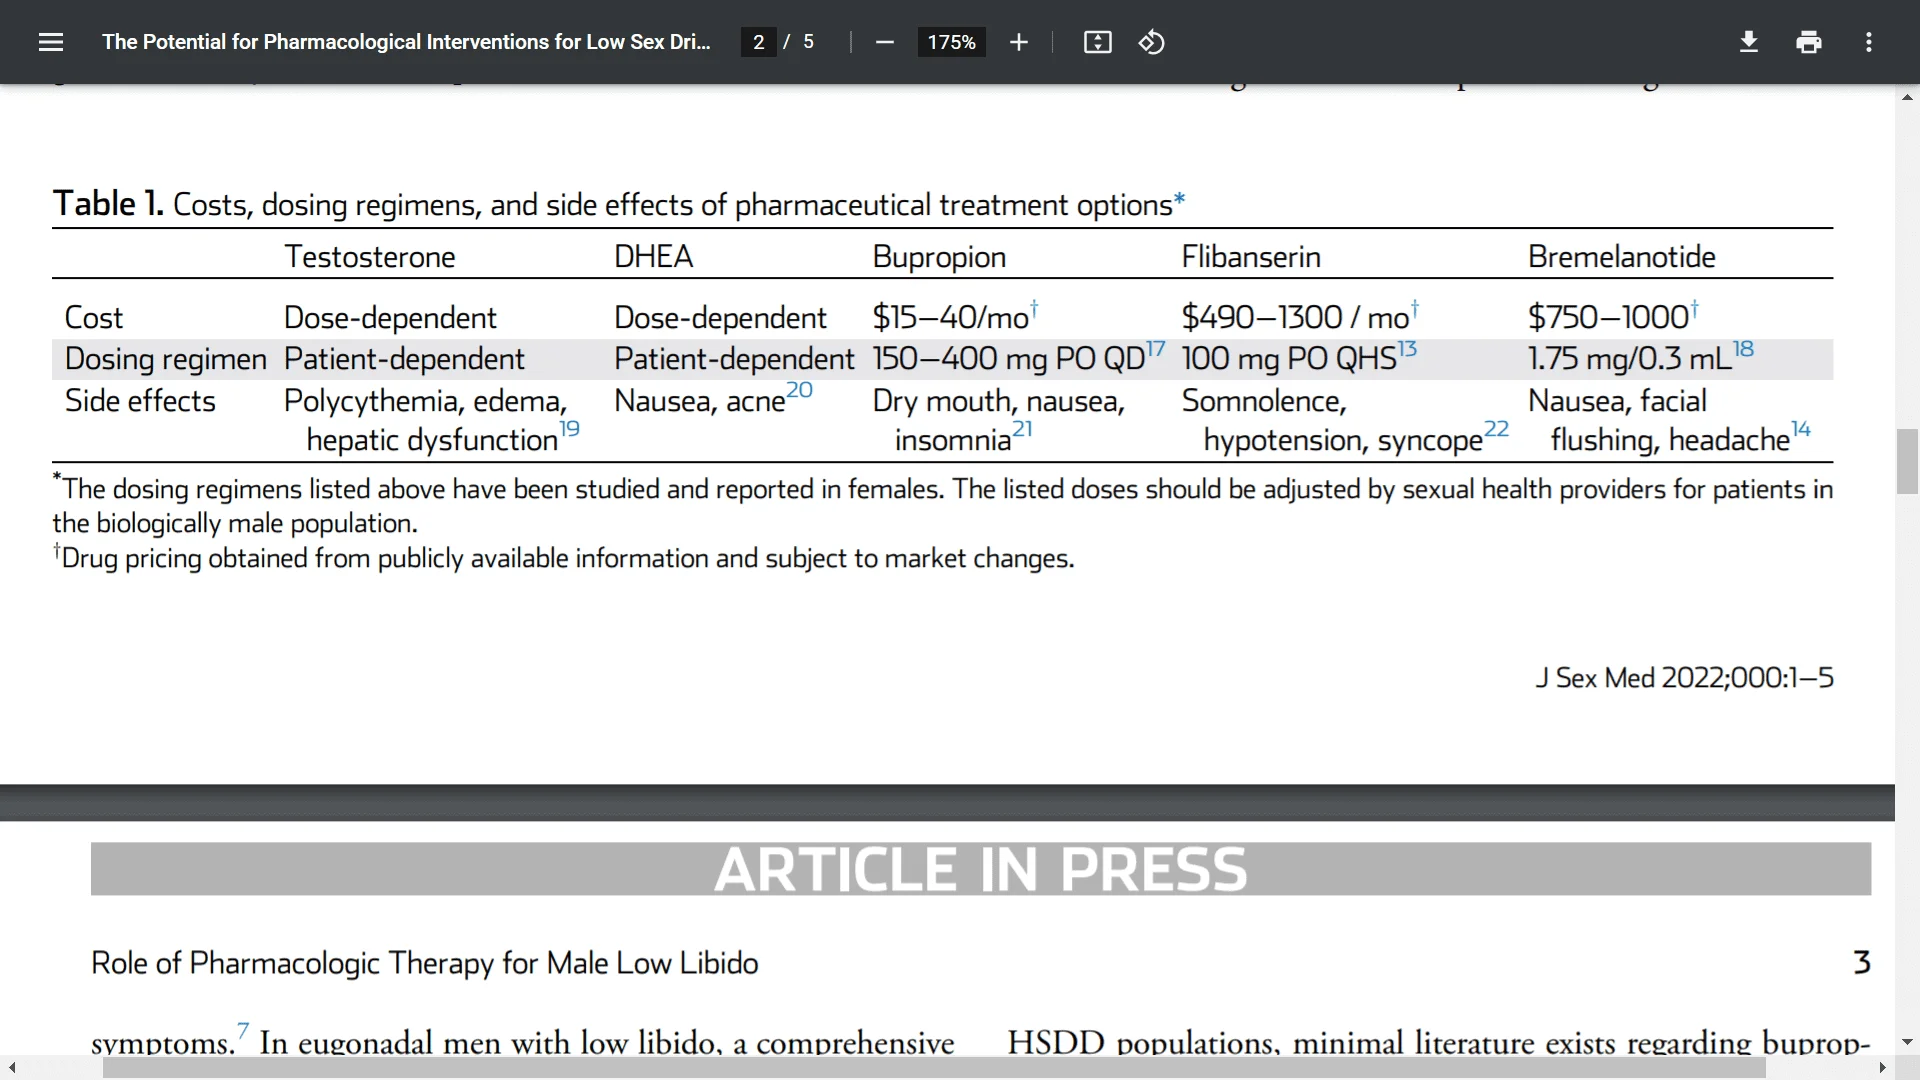Click the Flibanserin column header
The width and height of the screenshot is (1920, 1080).
[x=1251, y=257]
